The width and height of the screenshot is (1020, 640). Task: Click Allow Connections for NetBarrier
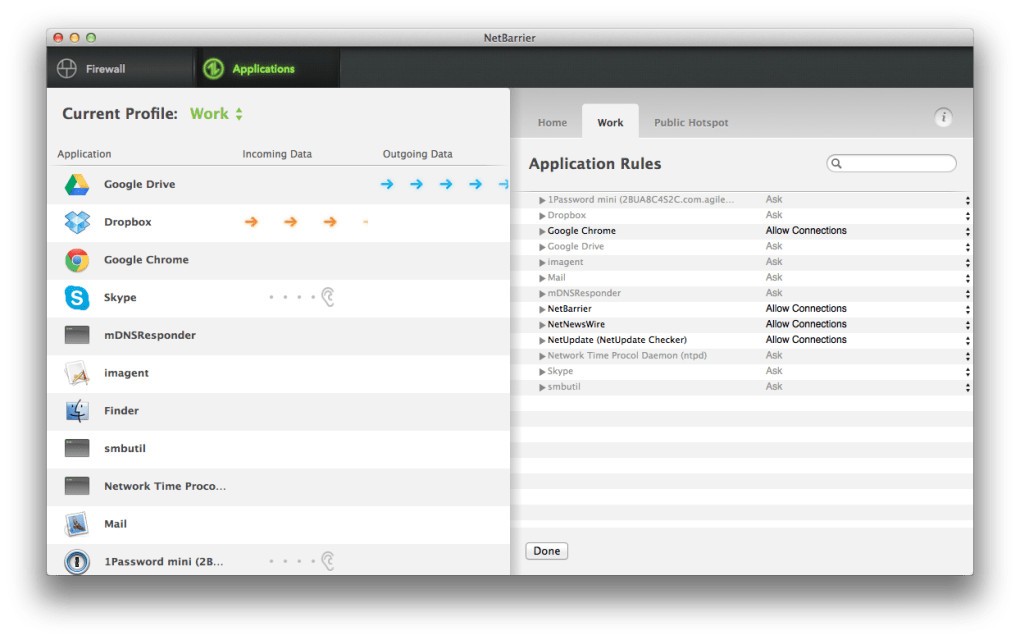click(806, 309)
